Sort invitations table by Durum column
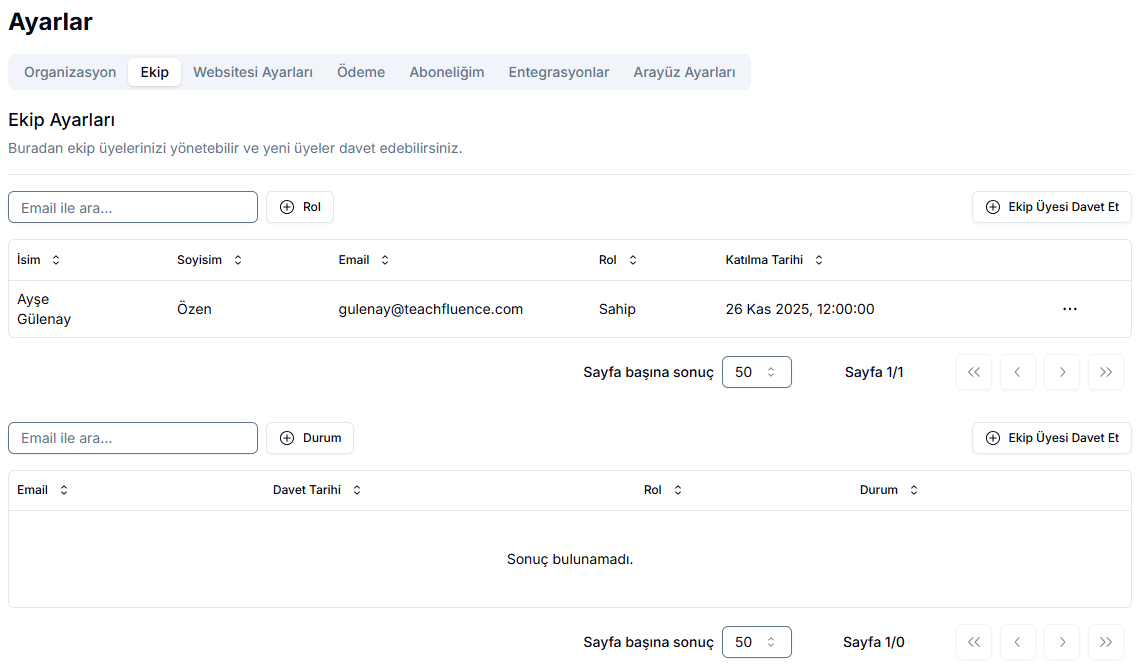The width and height of the screenshot is (1142, 672). [888, 490]
